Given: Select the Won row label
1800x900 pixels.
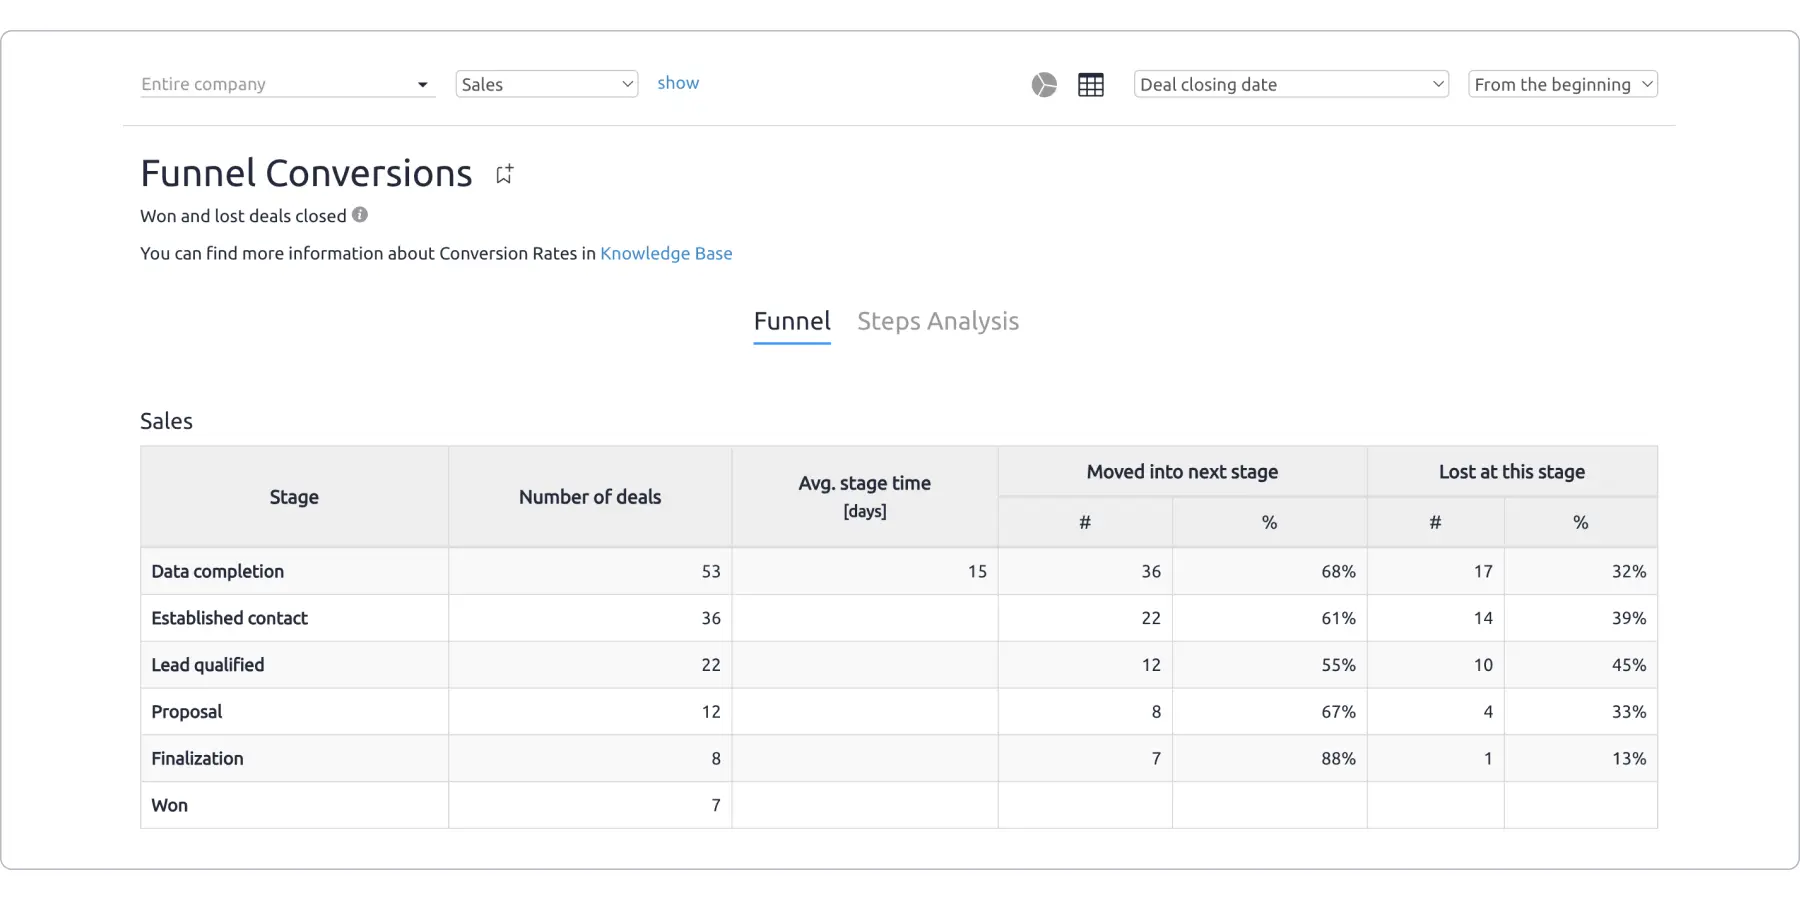Looking at the screenshot, I should tap(170, 805).
